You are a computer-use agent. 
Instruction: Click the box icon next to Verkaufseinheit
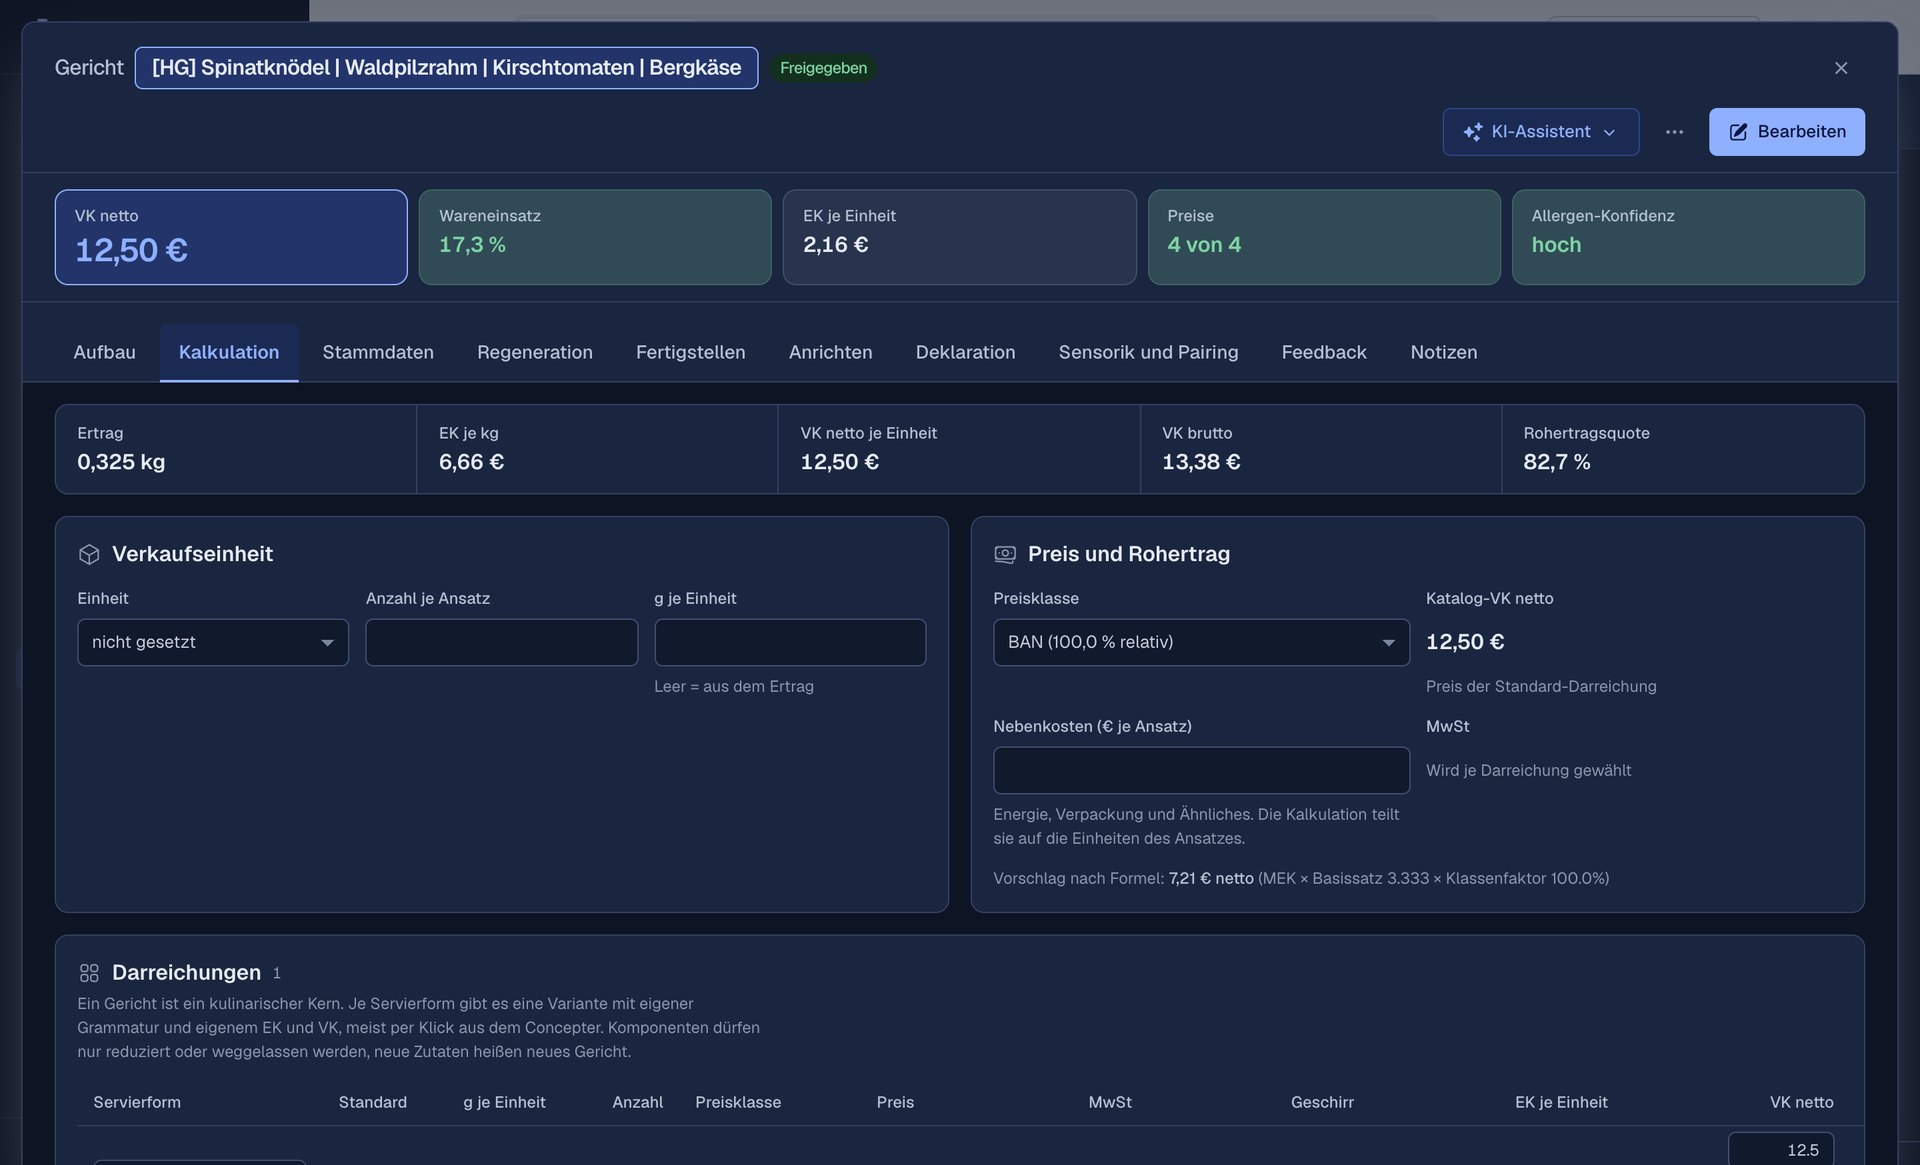coord(89,554)
